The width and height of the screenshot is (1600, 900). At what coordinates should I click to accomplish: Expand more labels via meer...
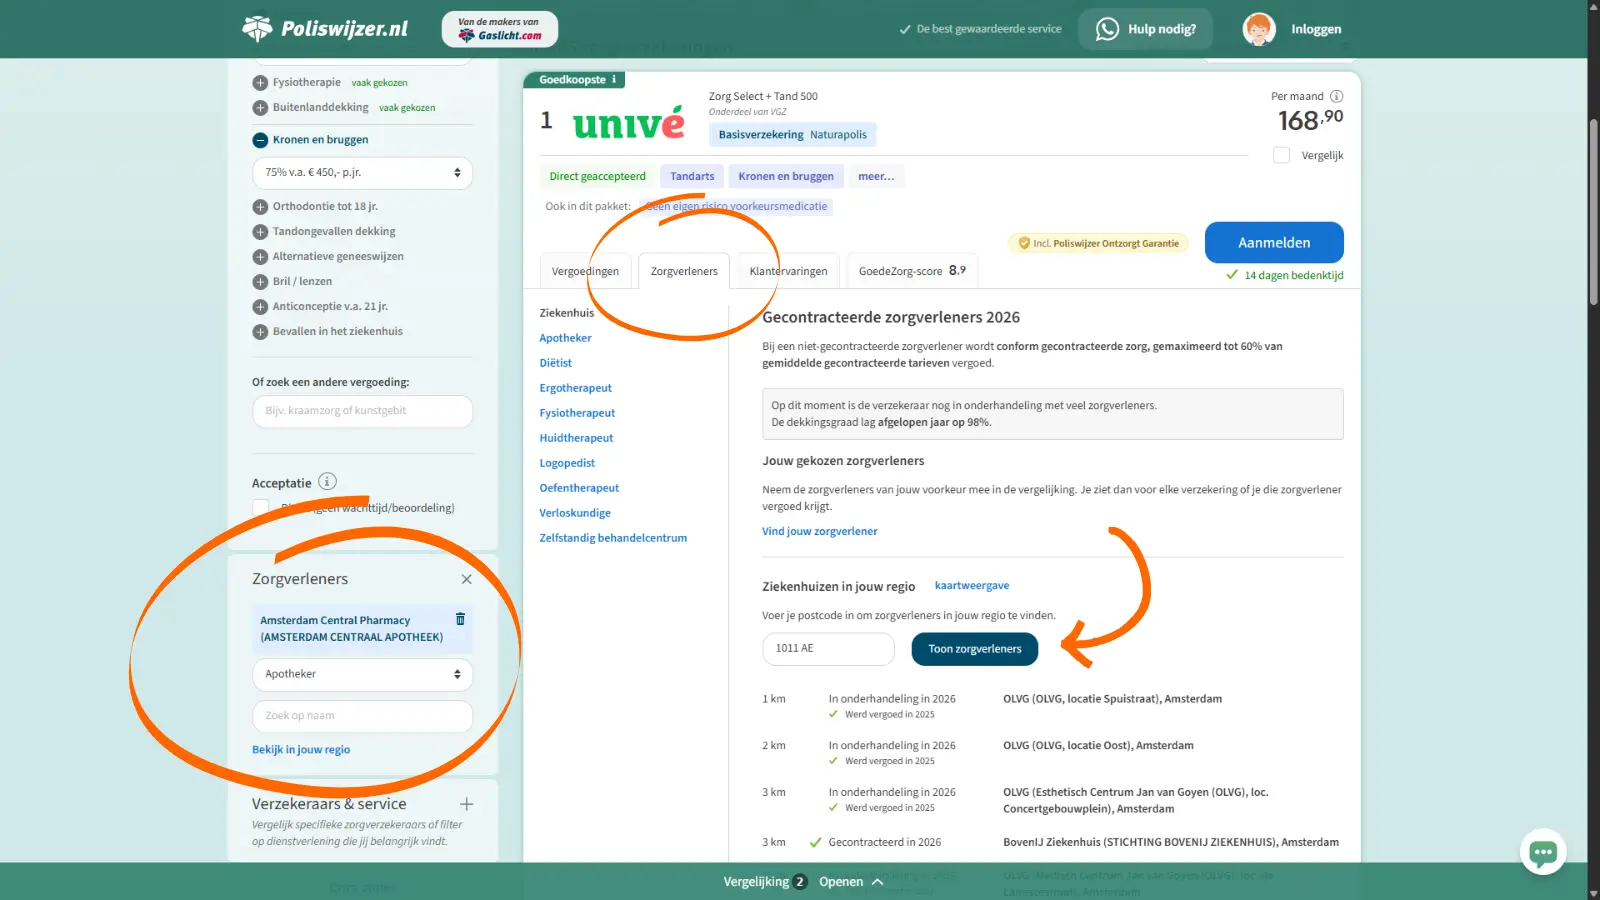[876, 177]
